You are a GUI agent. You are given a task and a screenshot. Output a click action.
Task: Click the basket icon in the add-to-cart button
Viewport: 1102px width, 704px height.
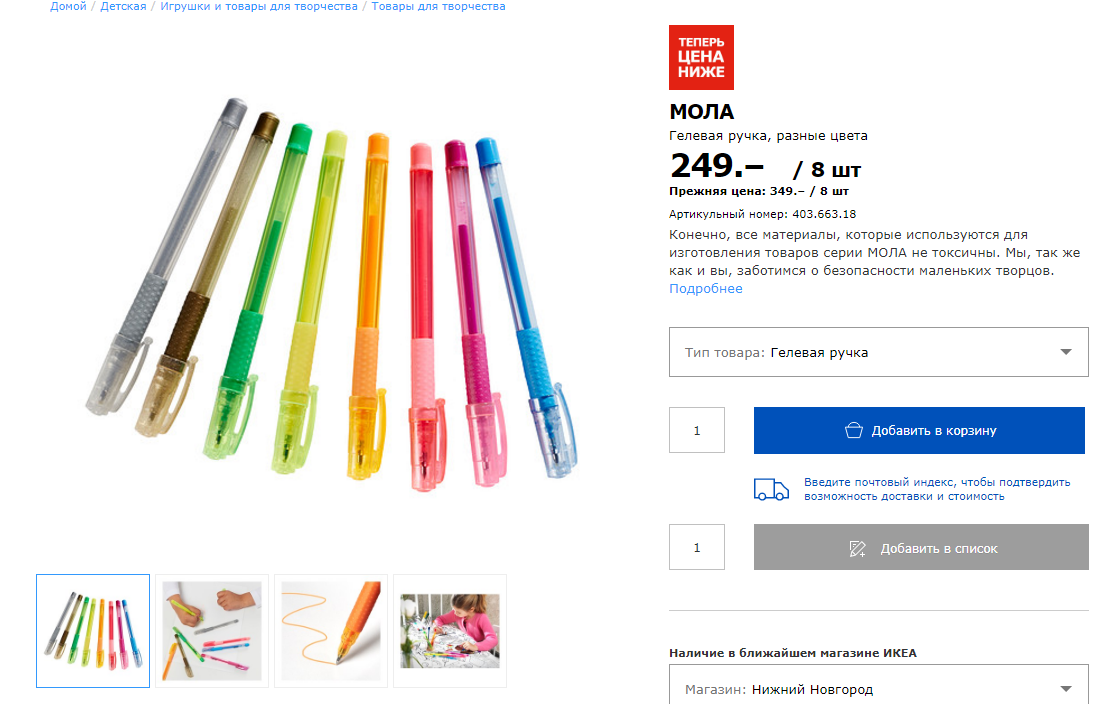[853, 431]
